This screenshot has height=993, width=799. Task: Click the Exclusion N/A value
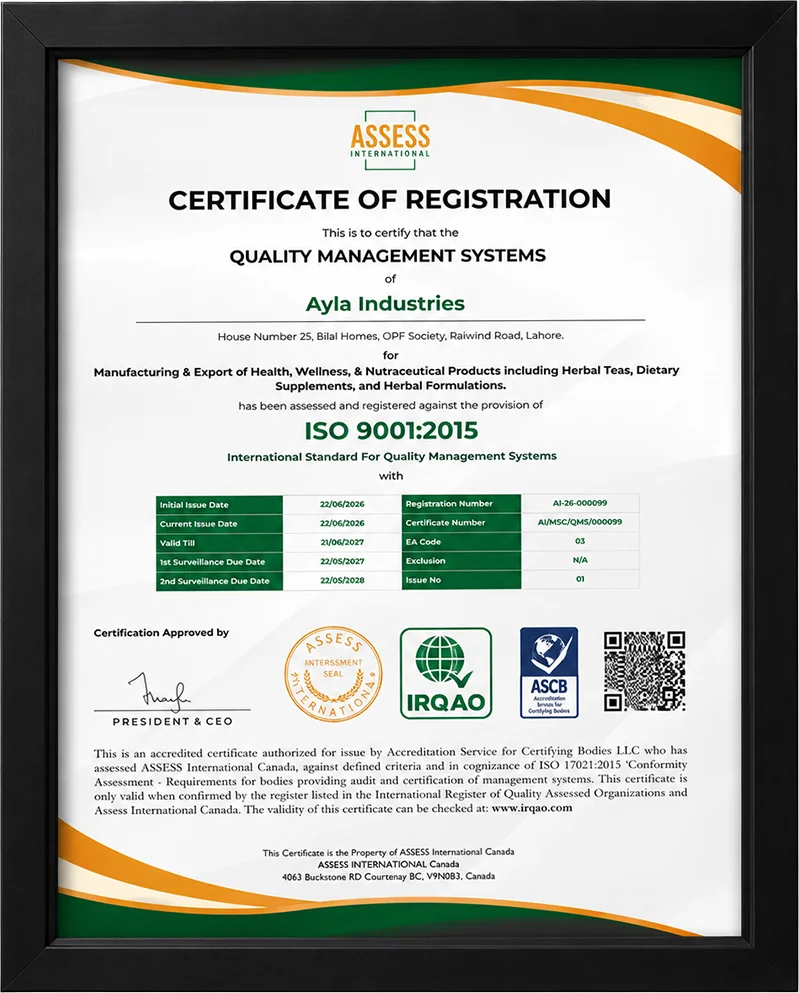pos(580,560)
